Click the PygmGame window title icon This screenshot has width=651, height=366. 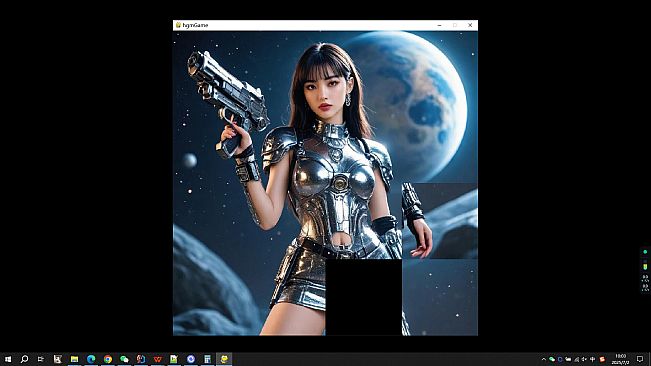[x=178, y=25]
